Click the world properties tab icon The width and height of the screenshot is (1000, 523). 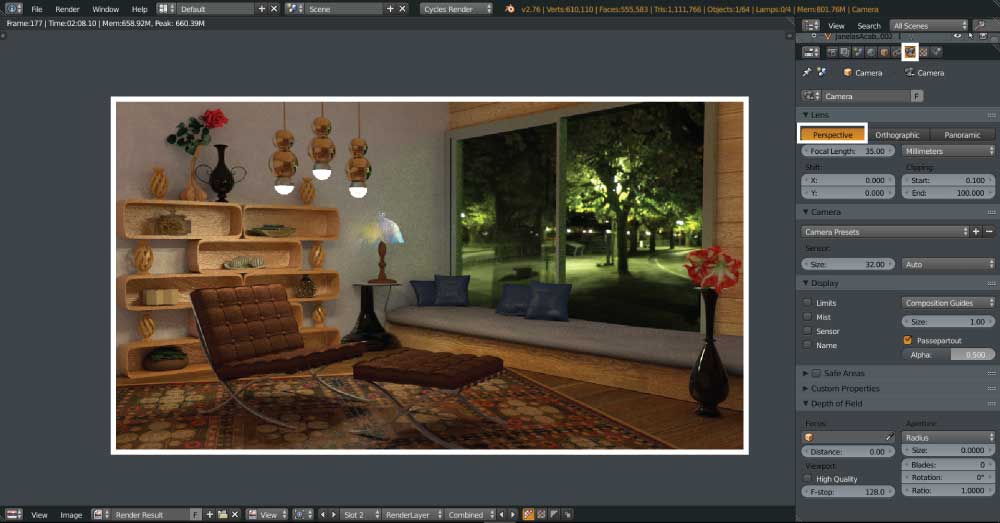(871, 52)
